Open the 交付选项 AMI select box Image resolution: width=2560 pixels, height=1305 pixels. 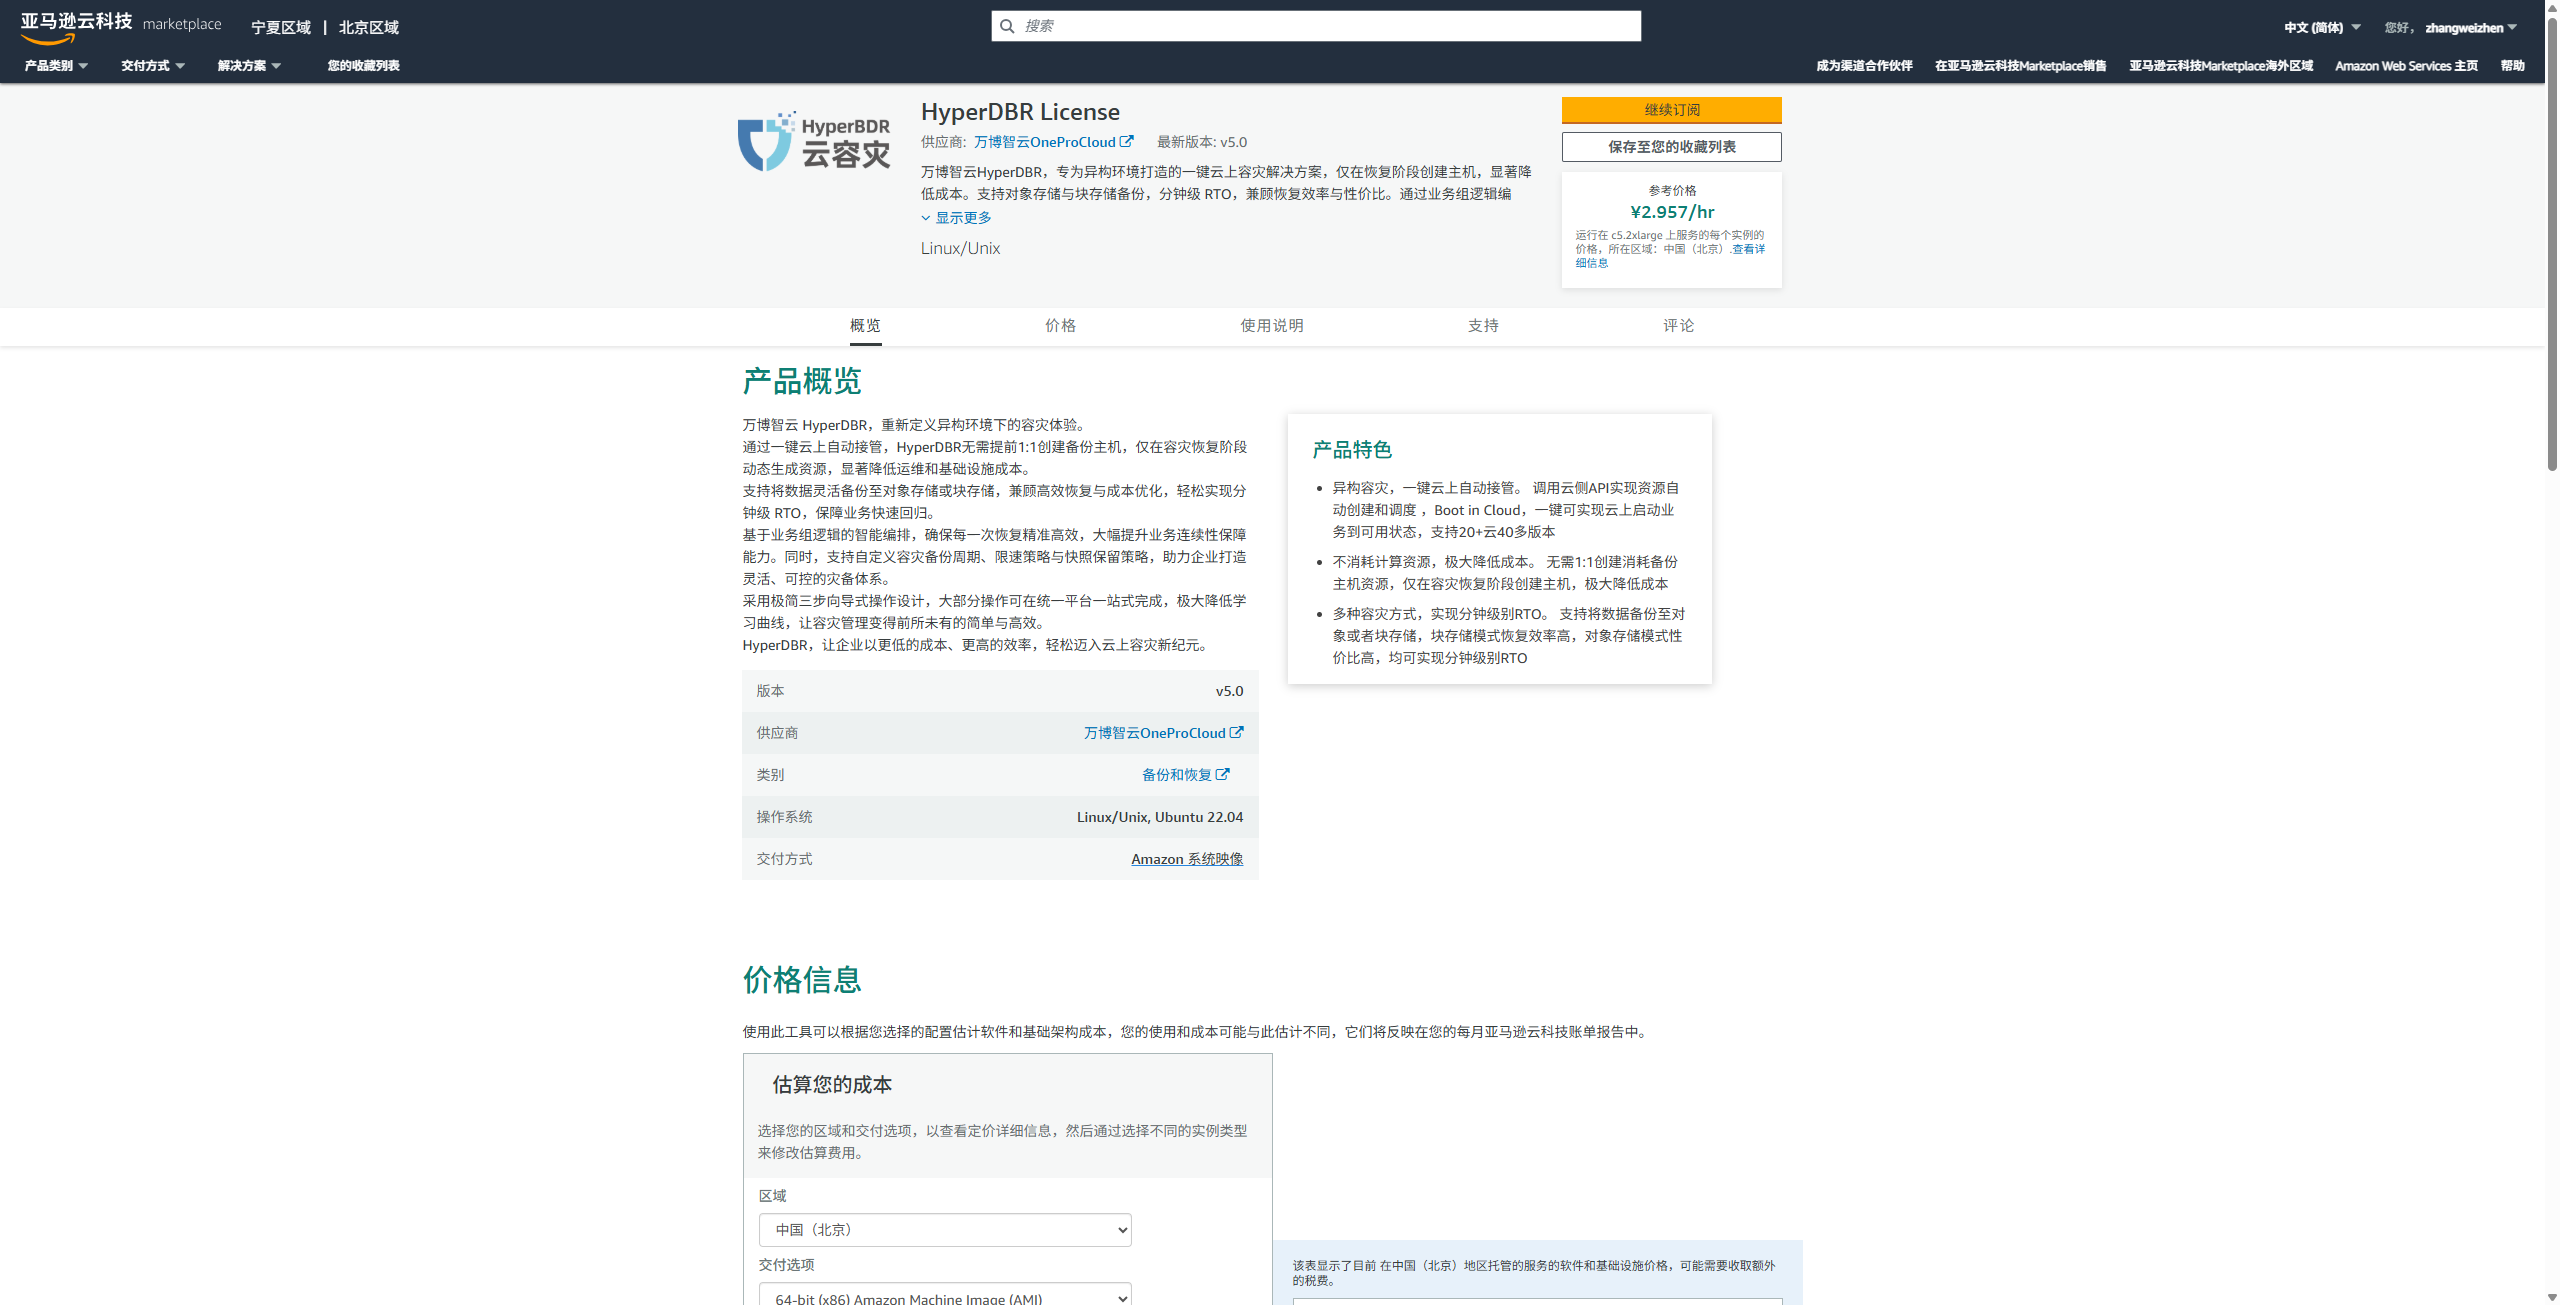(x=945, y=1294)
